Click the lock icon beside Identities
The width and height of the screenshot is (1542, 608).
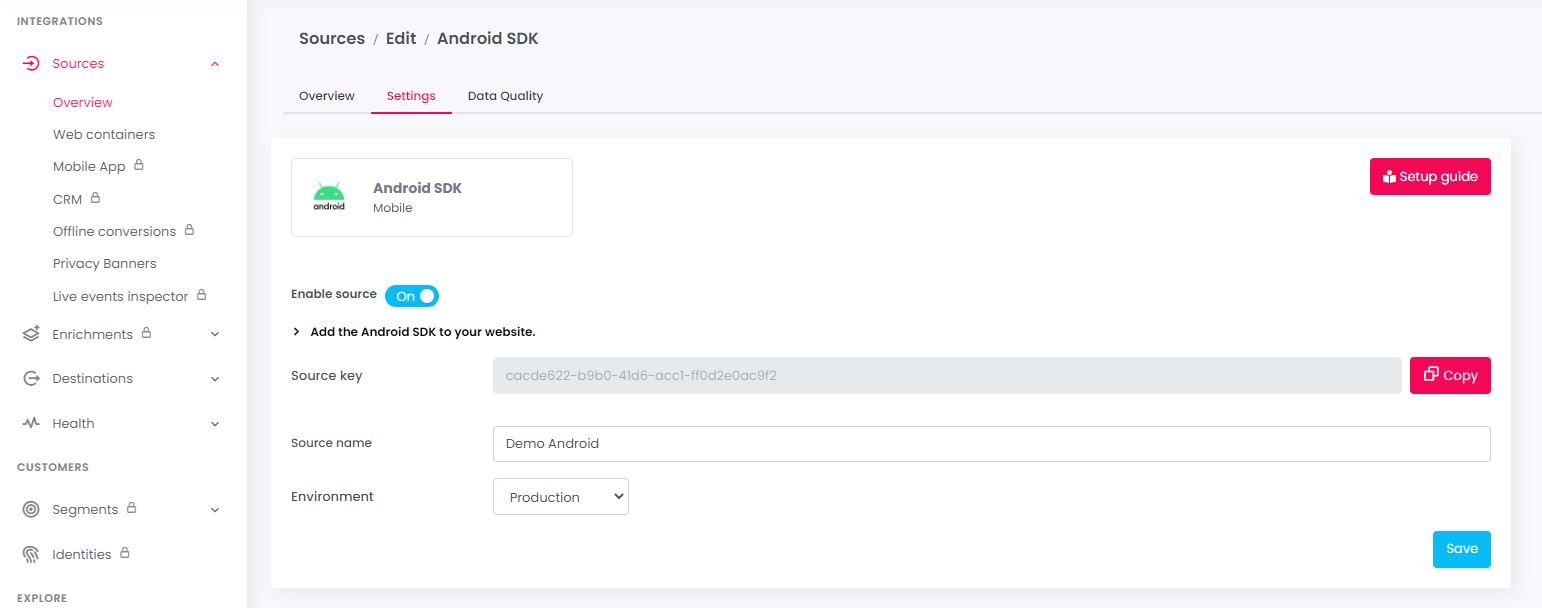[x=125, y=552]
